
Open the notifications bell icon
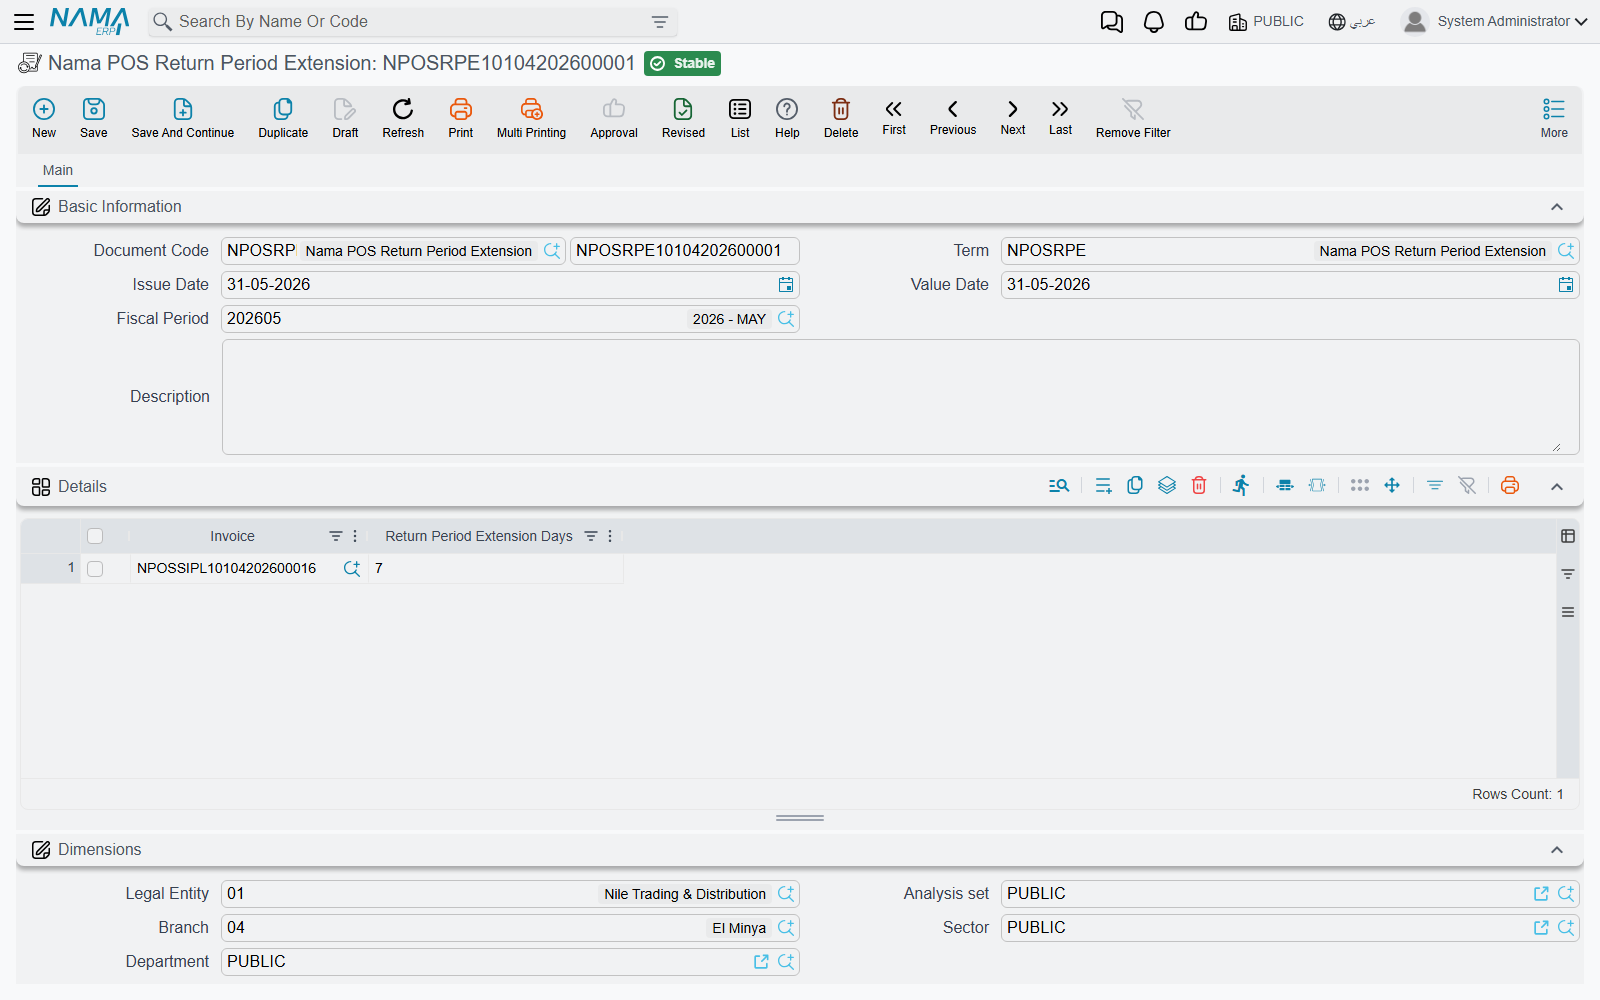pos(1154,22)
